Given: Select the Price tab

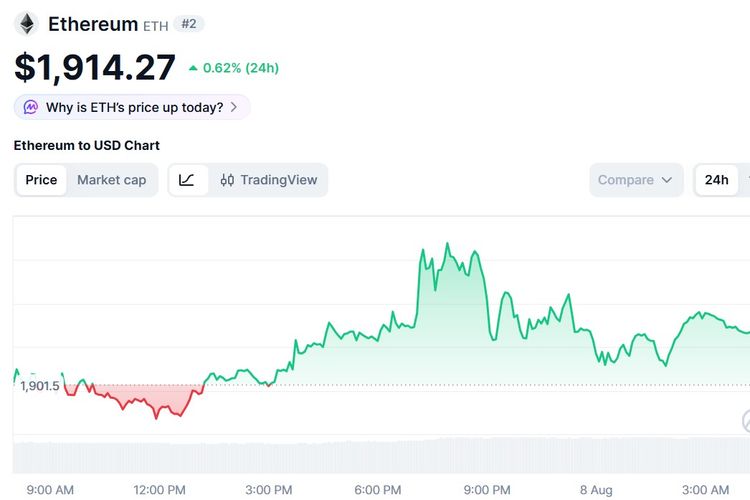Looking at the screenshot, I should [x=41, y=180].
